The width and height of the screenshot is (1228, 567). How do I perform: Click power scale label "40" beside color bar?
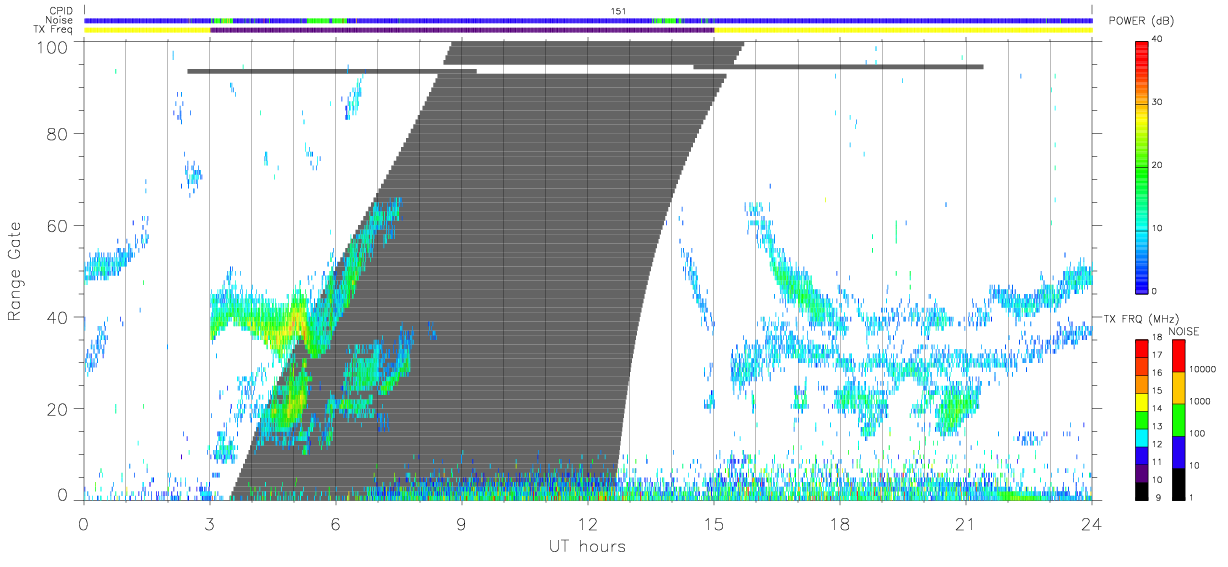[x=1157, y=39]
